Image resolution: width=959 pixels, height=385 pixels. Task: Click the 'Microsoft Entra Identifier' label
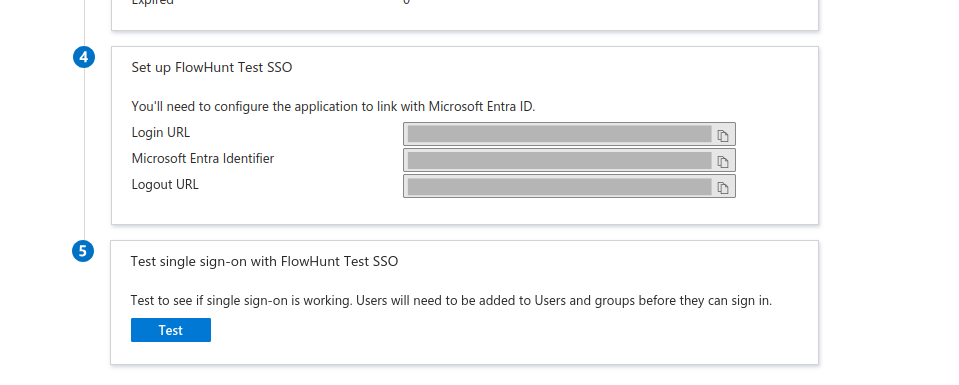click(x=203, y=159)
